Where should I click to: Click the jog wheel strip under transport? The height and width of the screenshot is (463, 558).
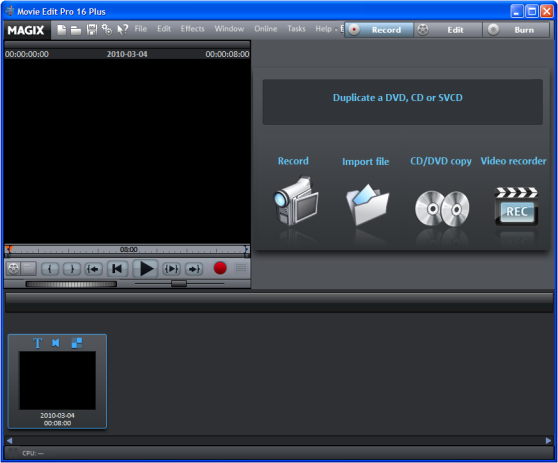(x=71, y=284)
